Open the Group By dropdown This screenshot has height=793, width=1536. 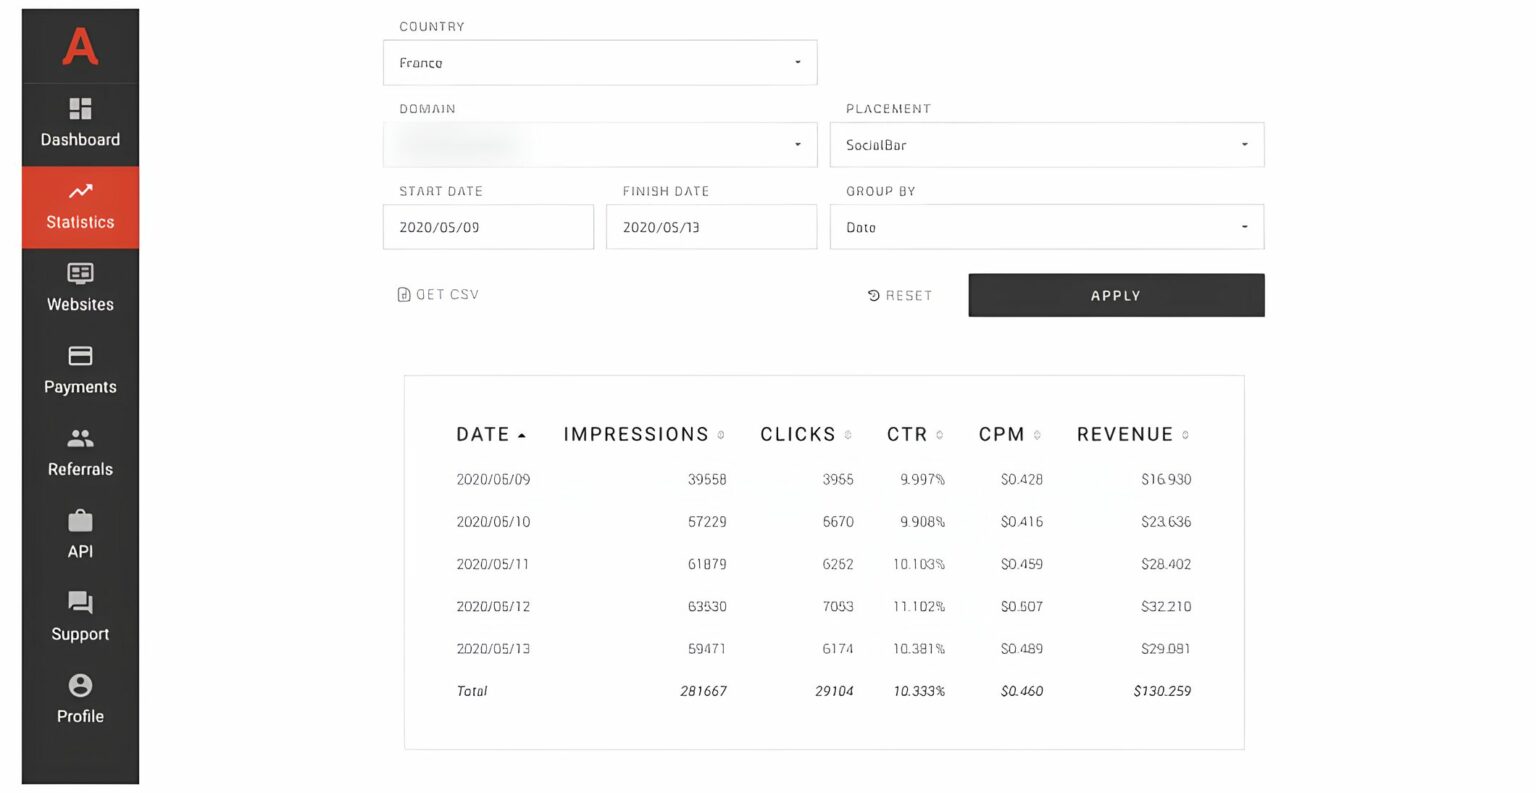[x=1046, y=227]
